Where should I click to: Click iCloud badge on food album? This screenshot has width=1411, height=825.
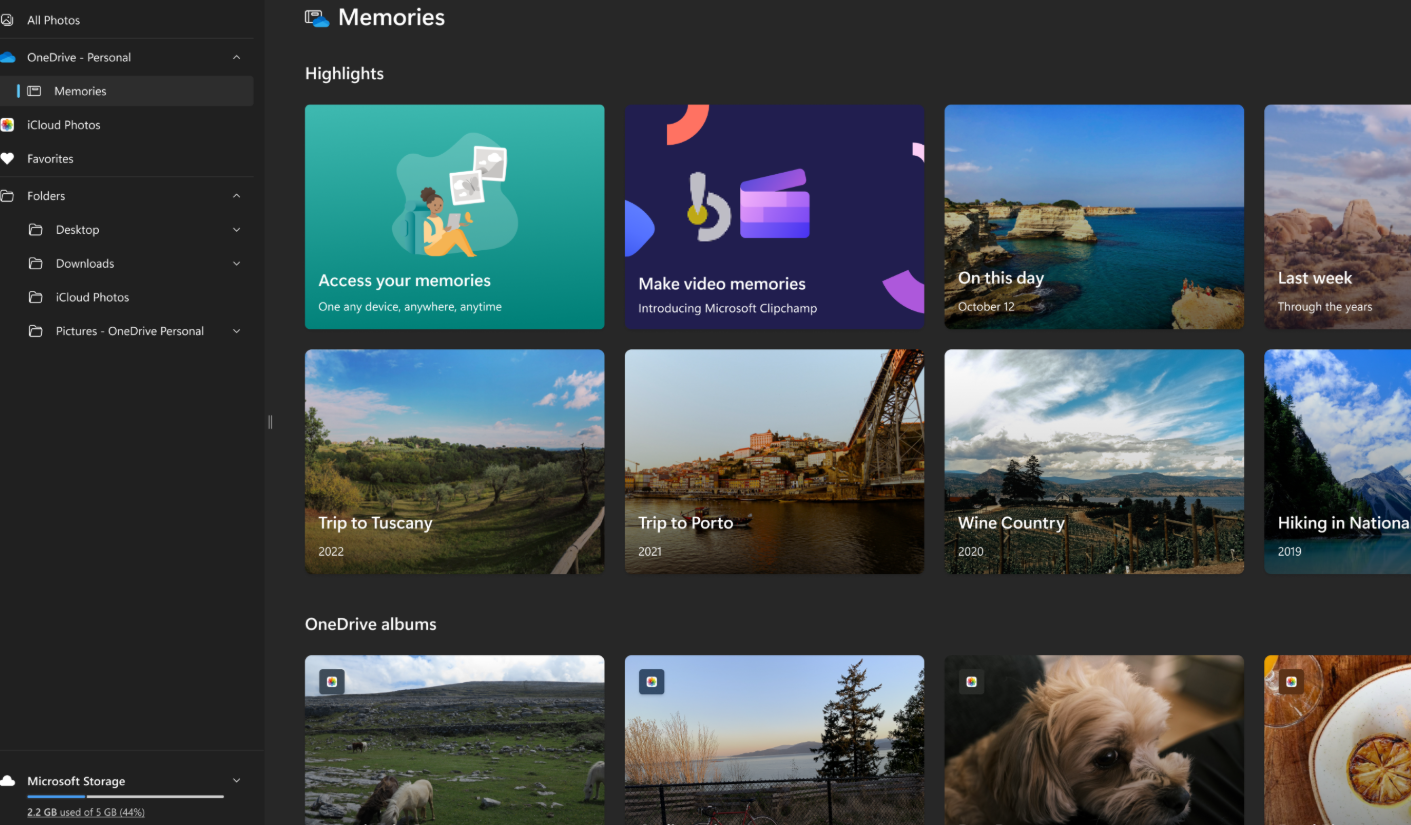pyautogui.click(x=1292, y=682)
